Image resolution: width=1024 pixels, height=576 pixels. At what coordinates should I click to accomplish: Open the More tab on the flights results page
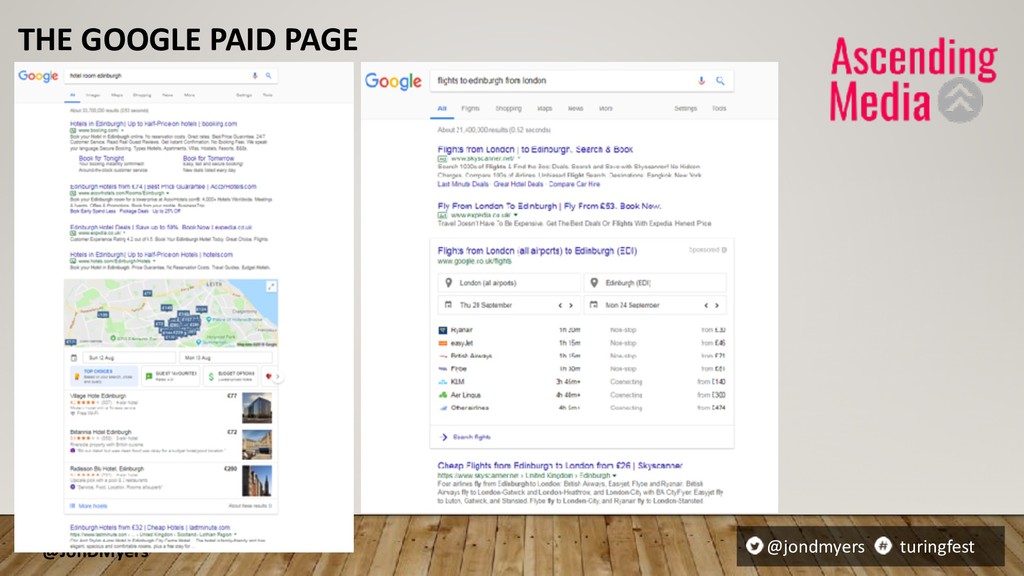606,108
